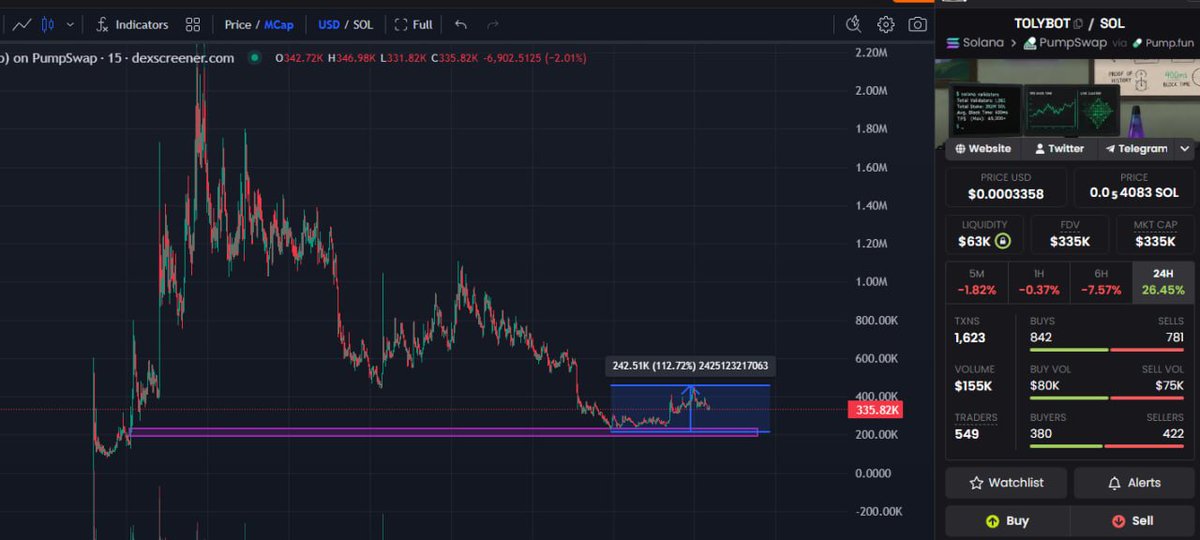
Task: Redo the last chart action
Action: click(x=492, y=24)
